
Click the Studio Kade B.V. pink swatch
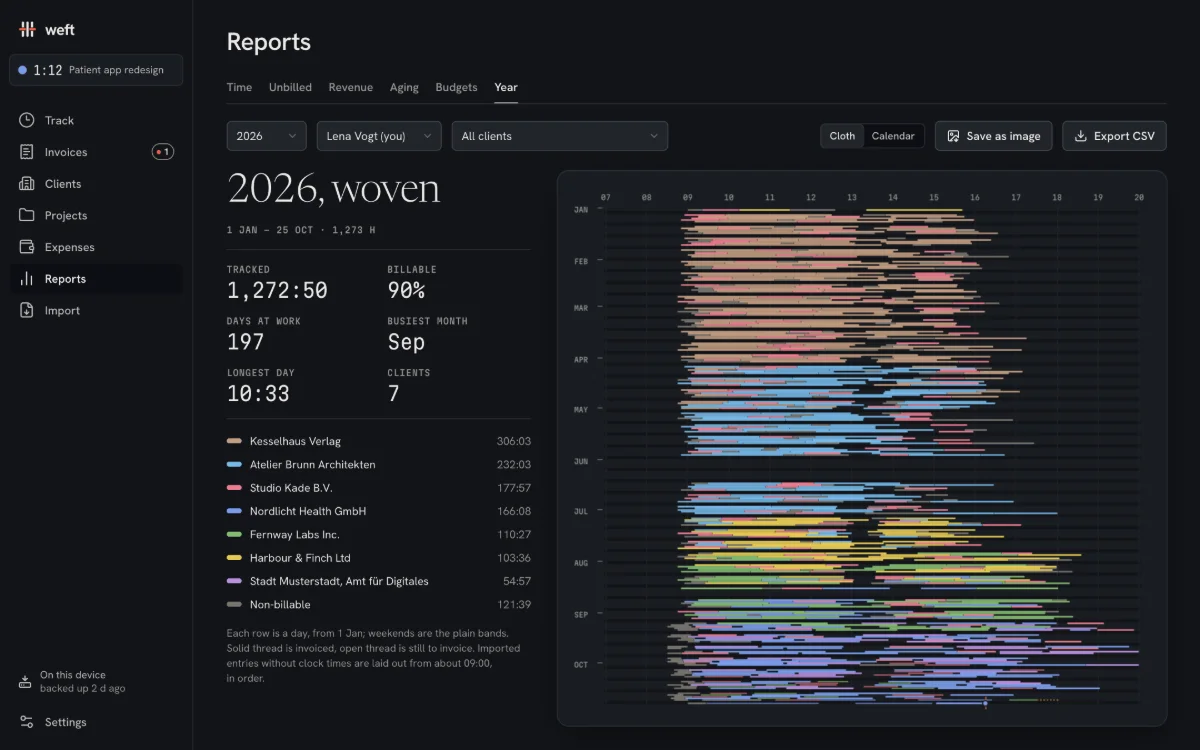234,488
